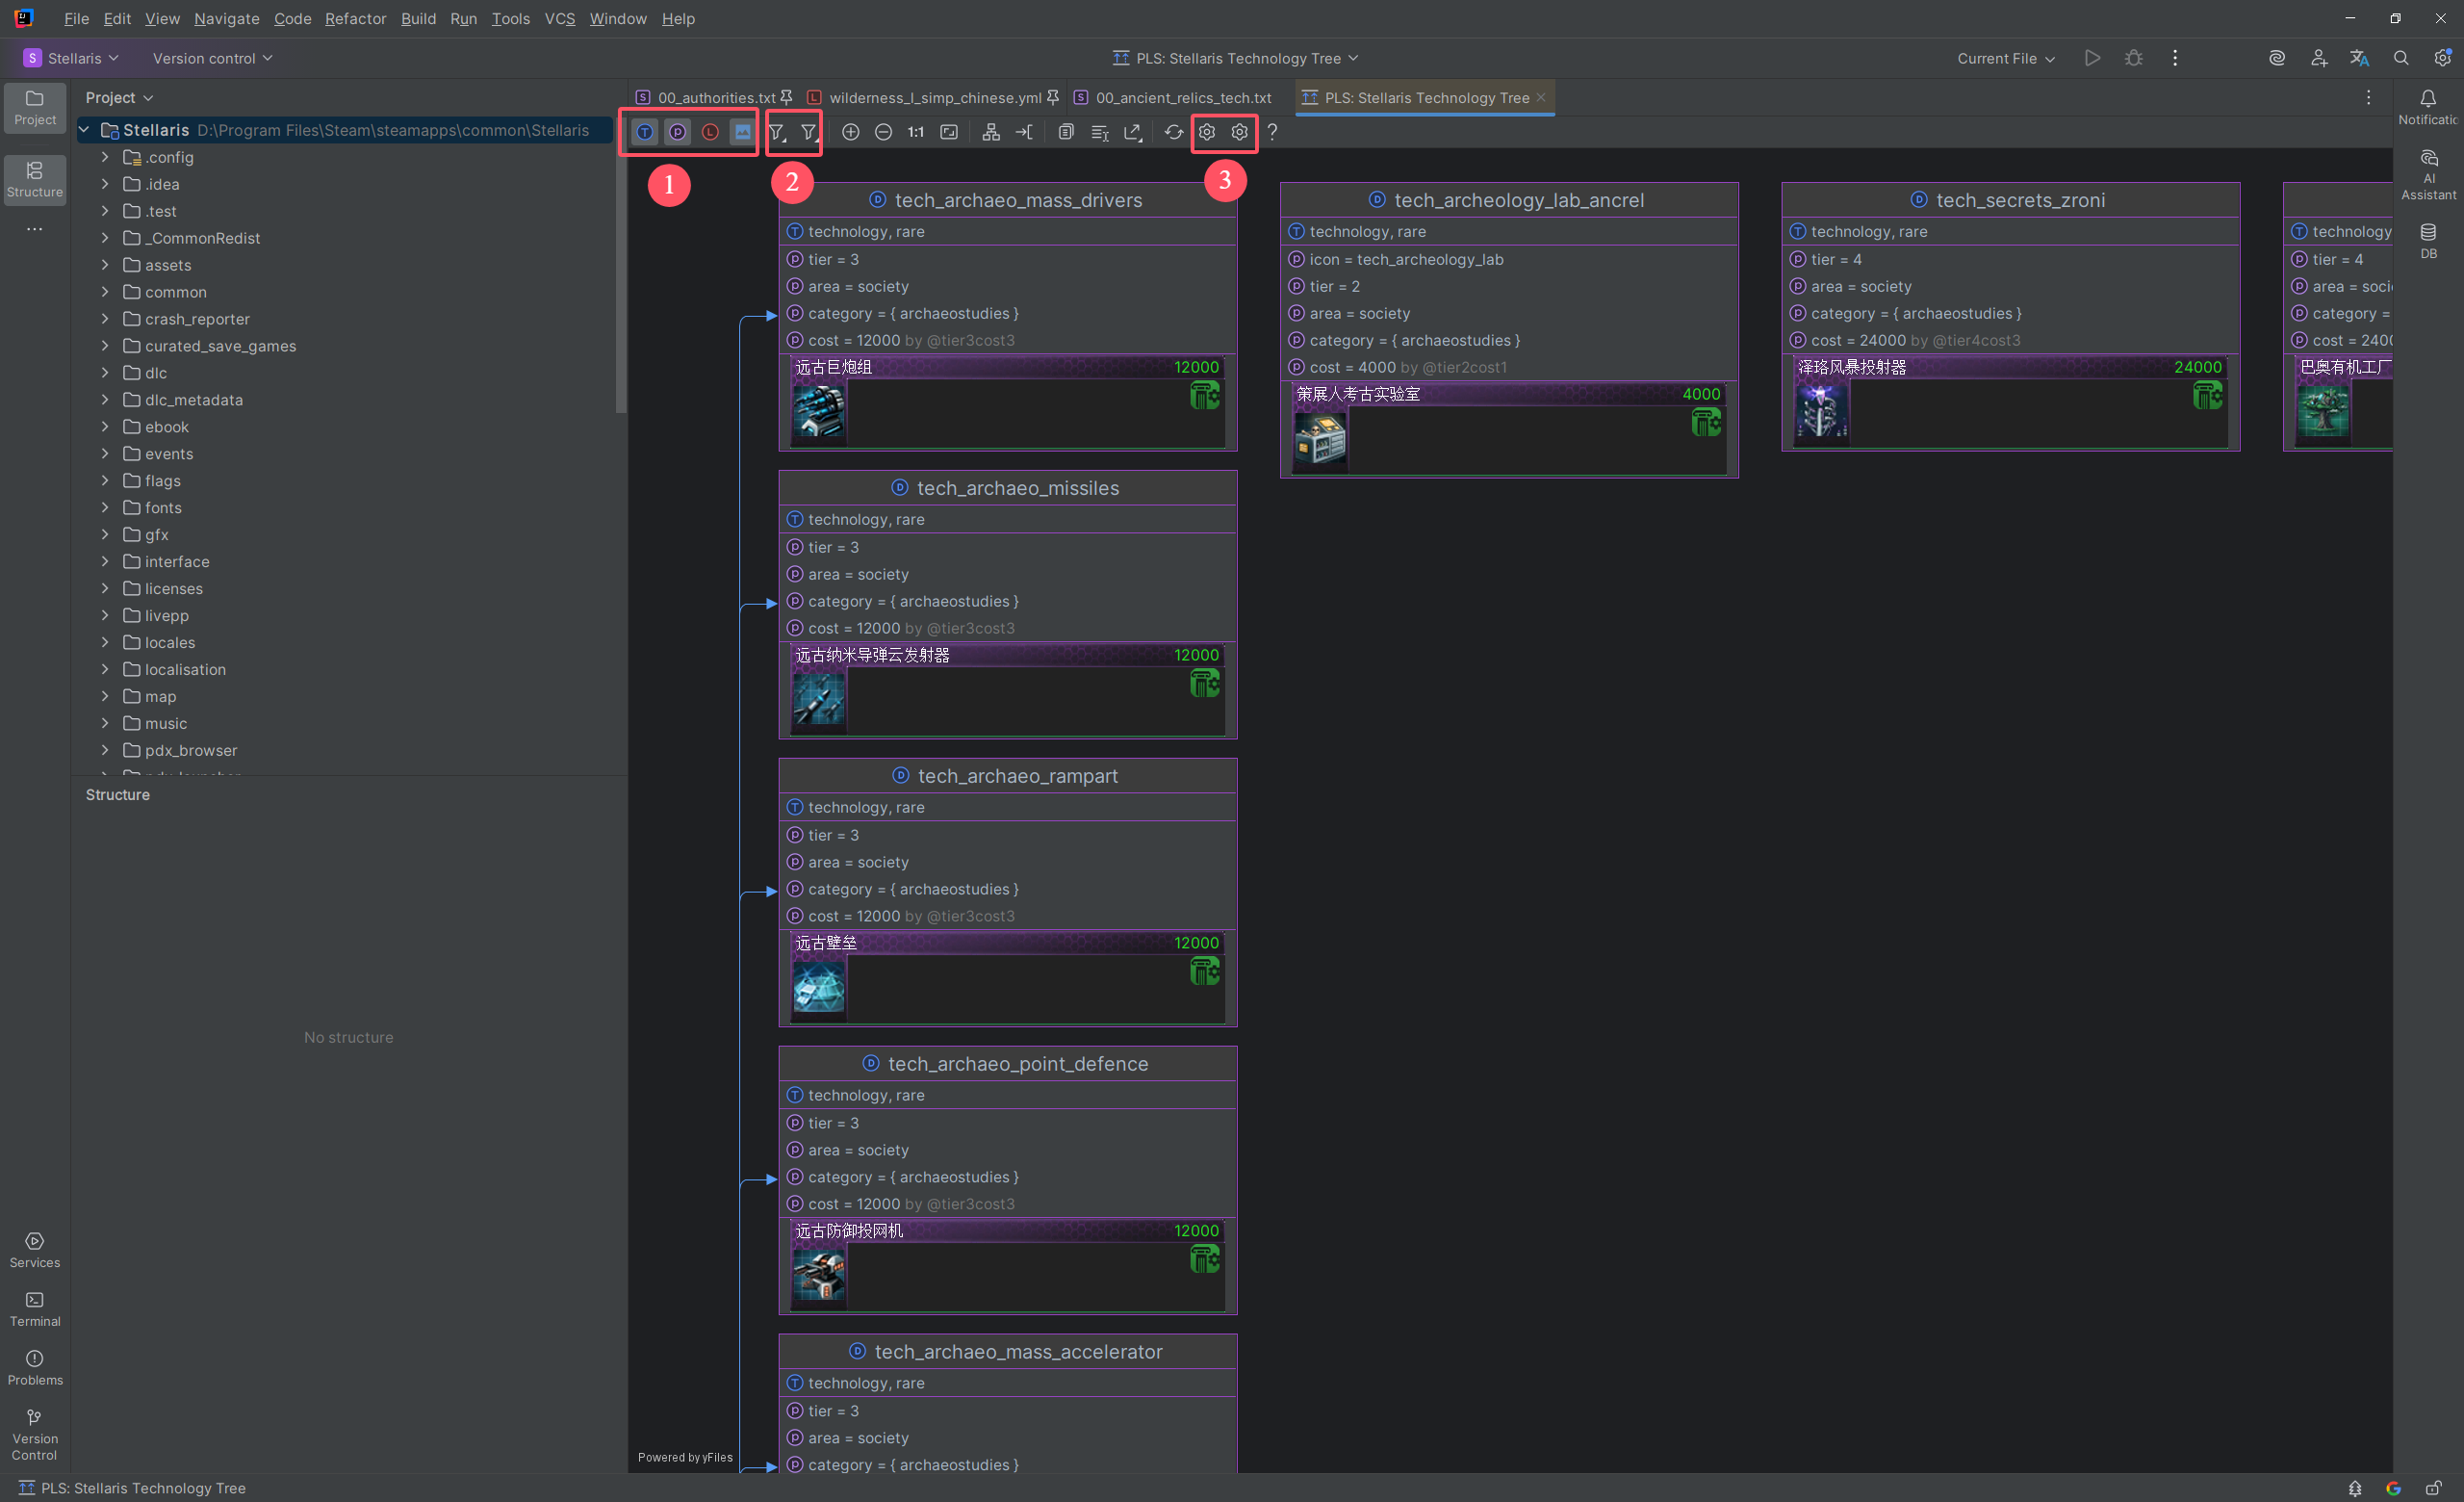The height and width of the screenshot is (1502, 2464).
Task: Open the Structure tool window
Action: 35,180
